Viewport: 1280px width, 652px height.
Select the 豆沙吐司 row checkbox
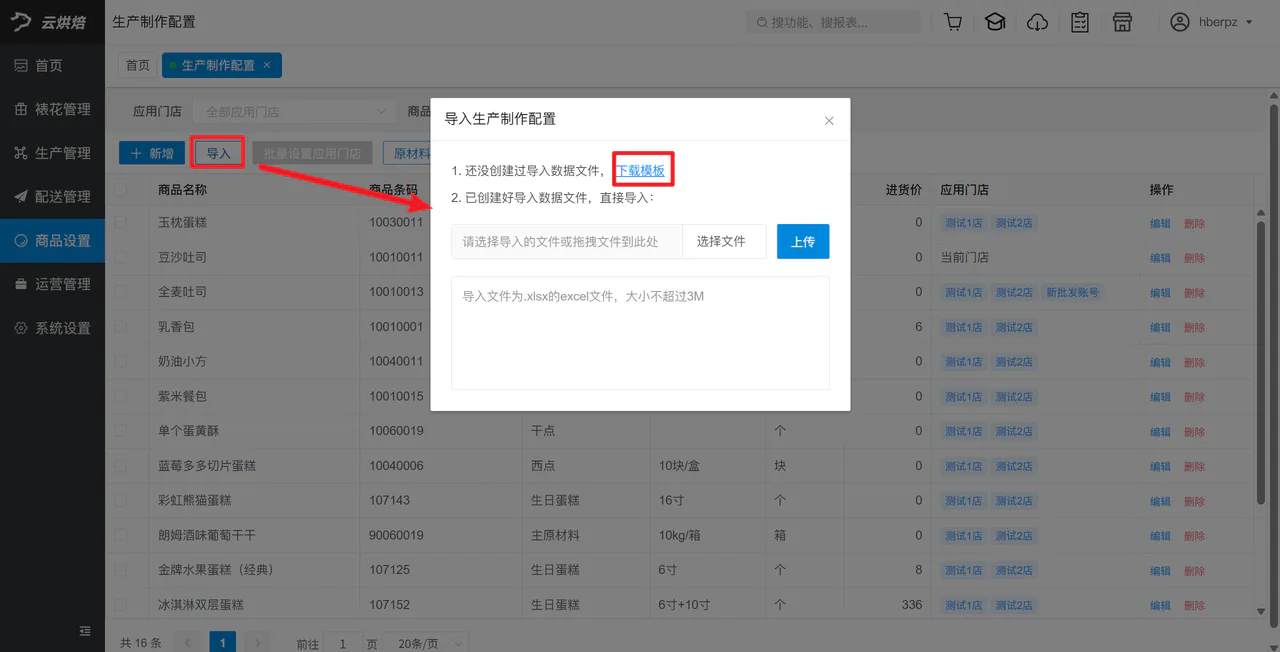click(x=120, y=257)
